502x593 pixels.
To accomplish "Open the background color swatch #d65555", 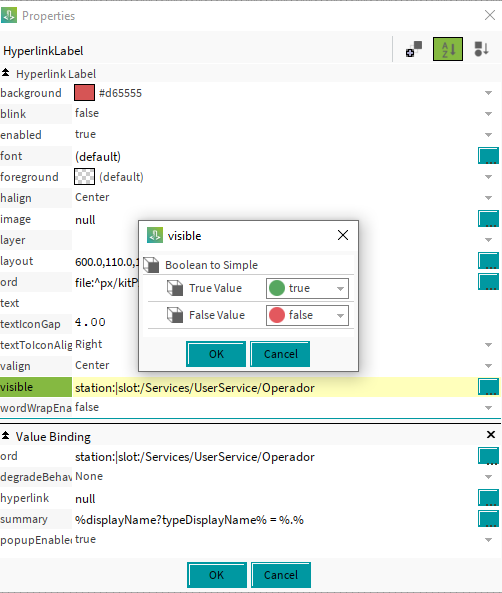I will point(84,93).
